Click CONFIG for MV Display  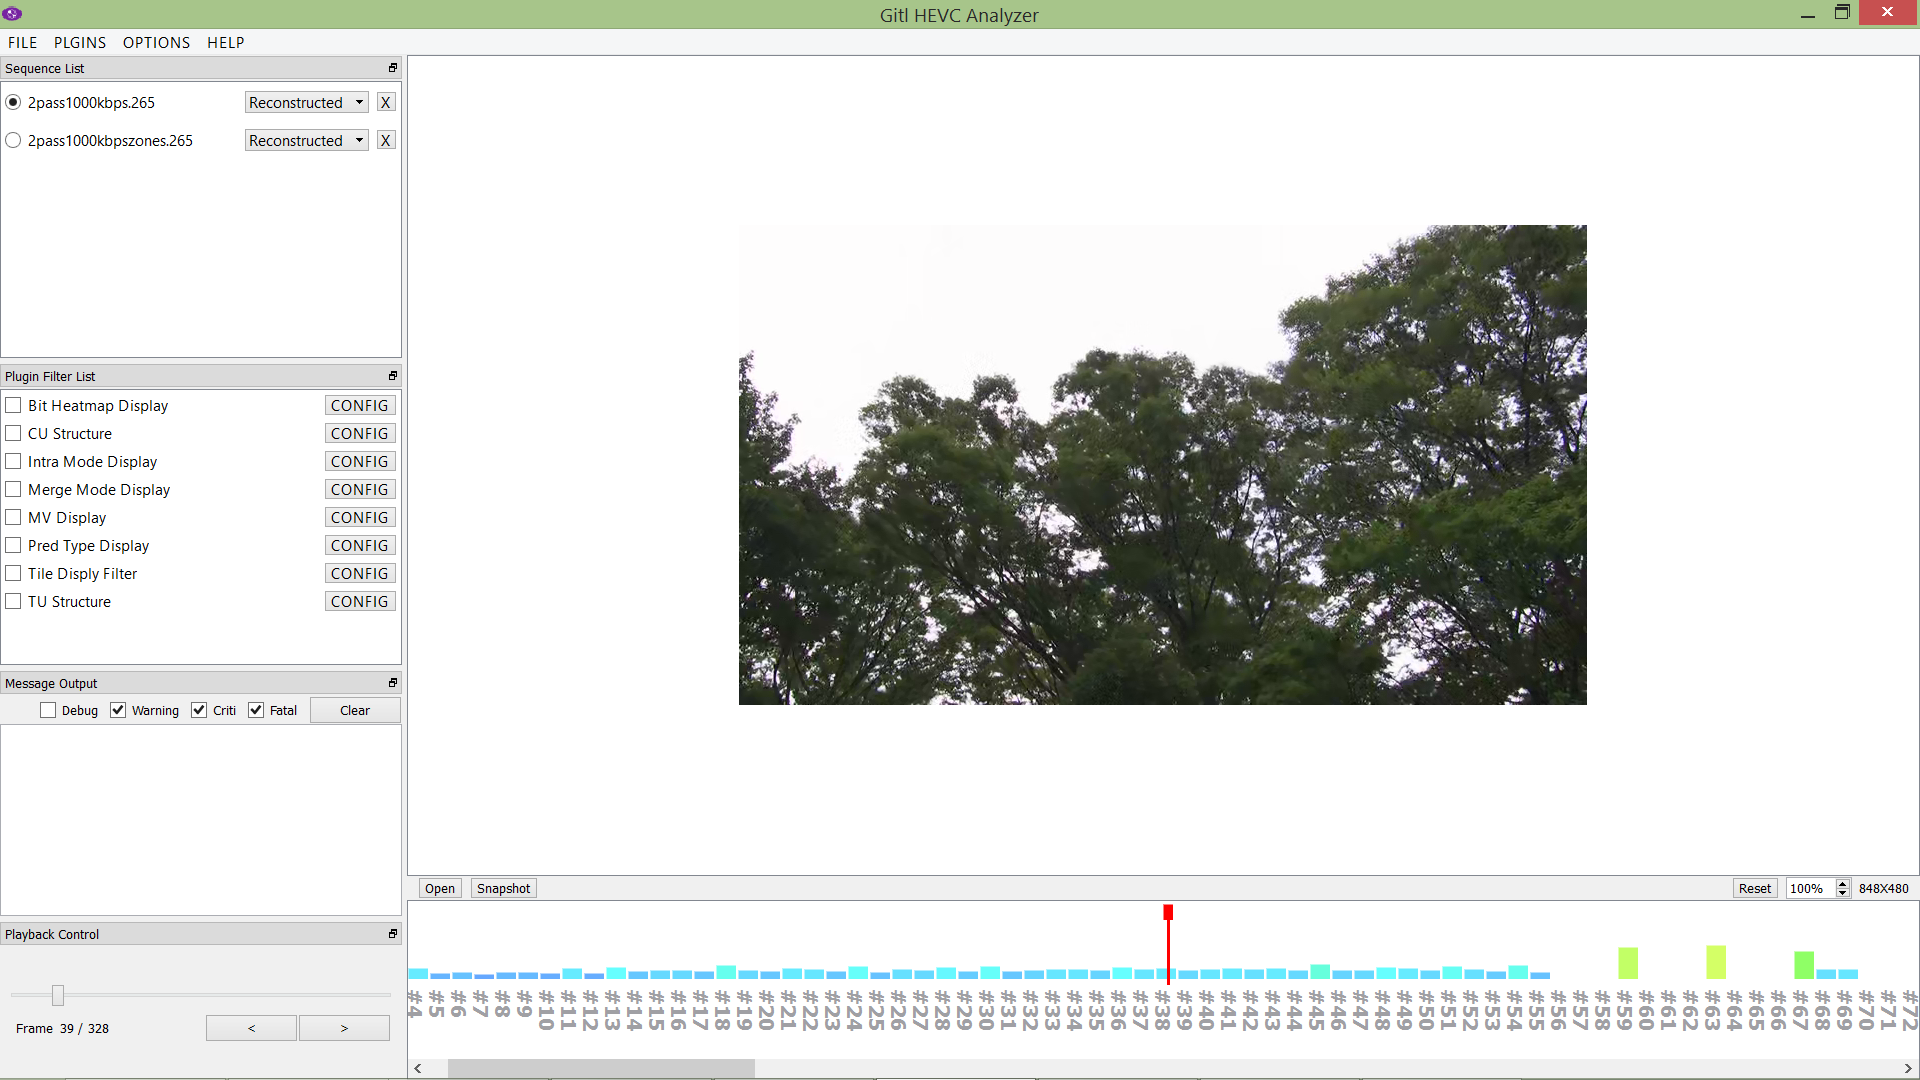[x=359, y=518]
